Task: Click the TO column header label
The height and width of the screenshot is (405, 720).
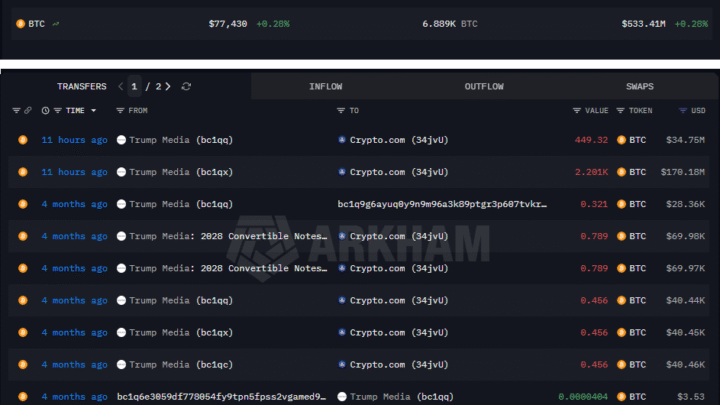Action: [x=354, y=111]
